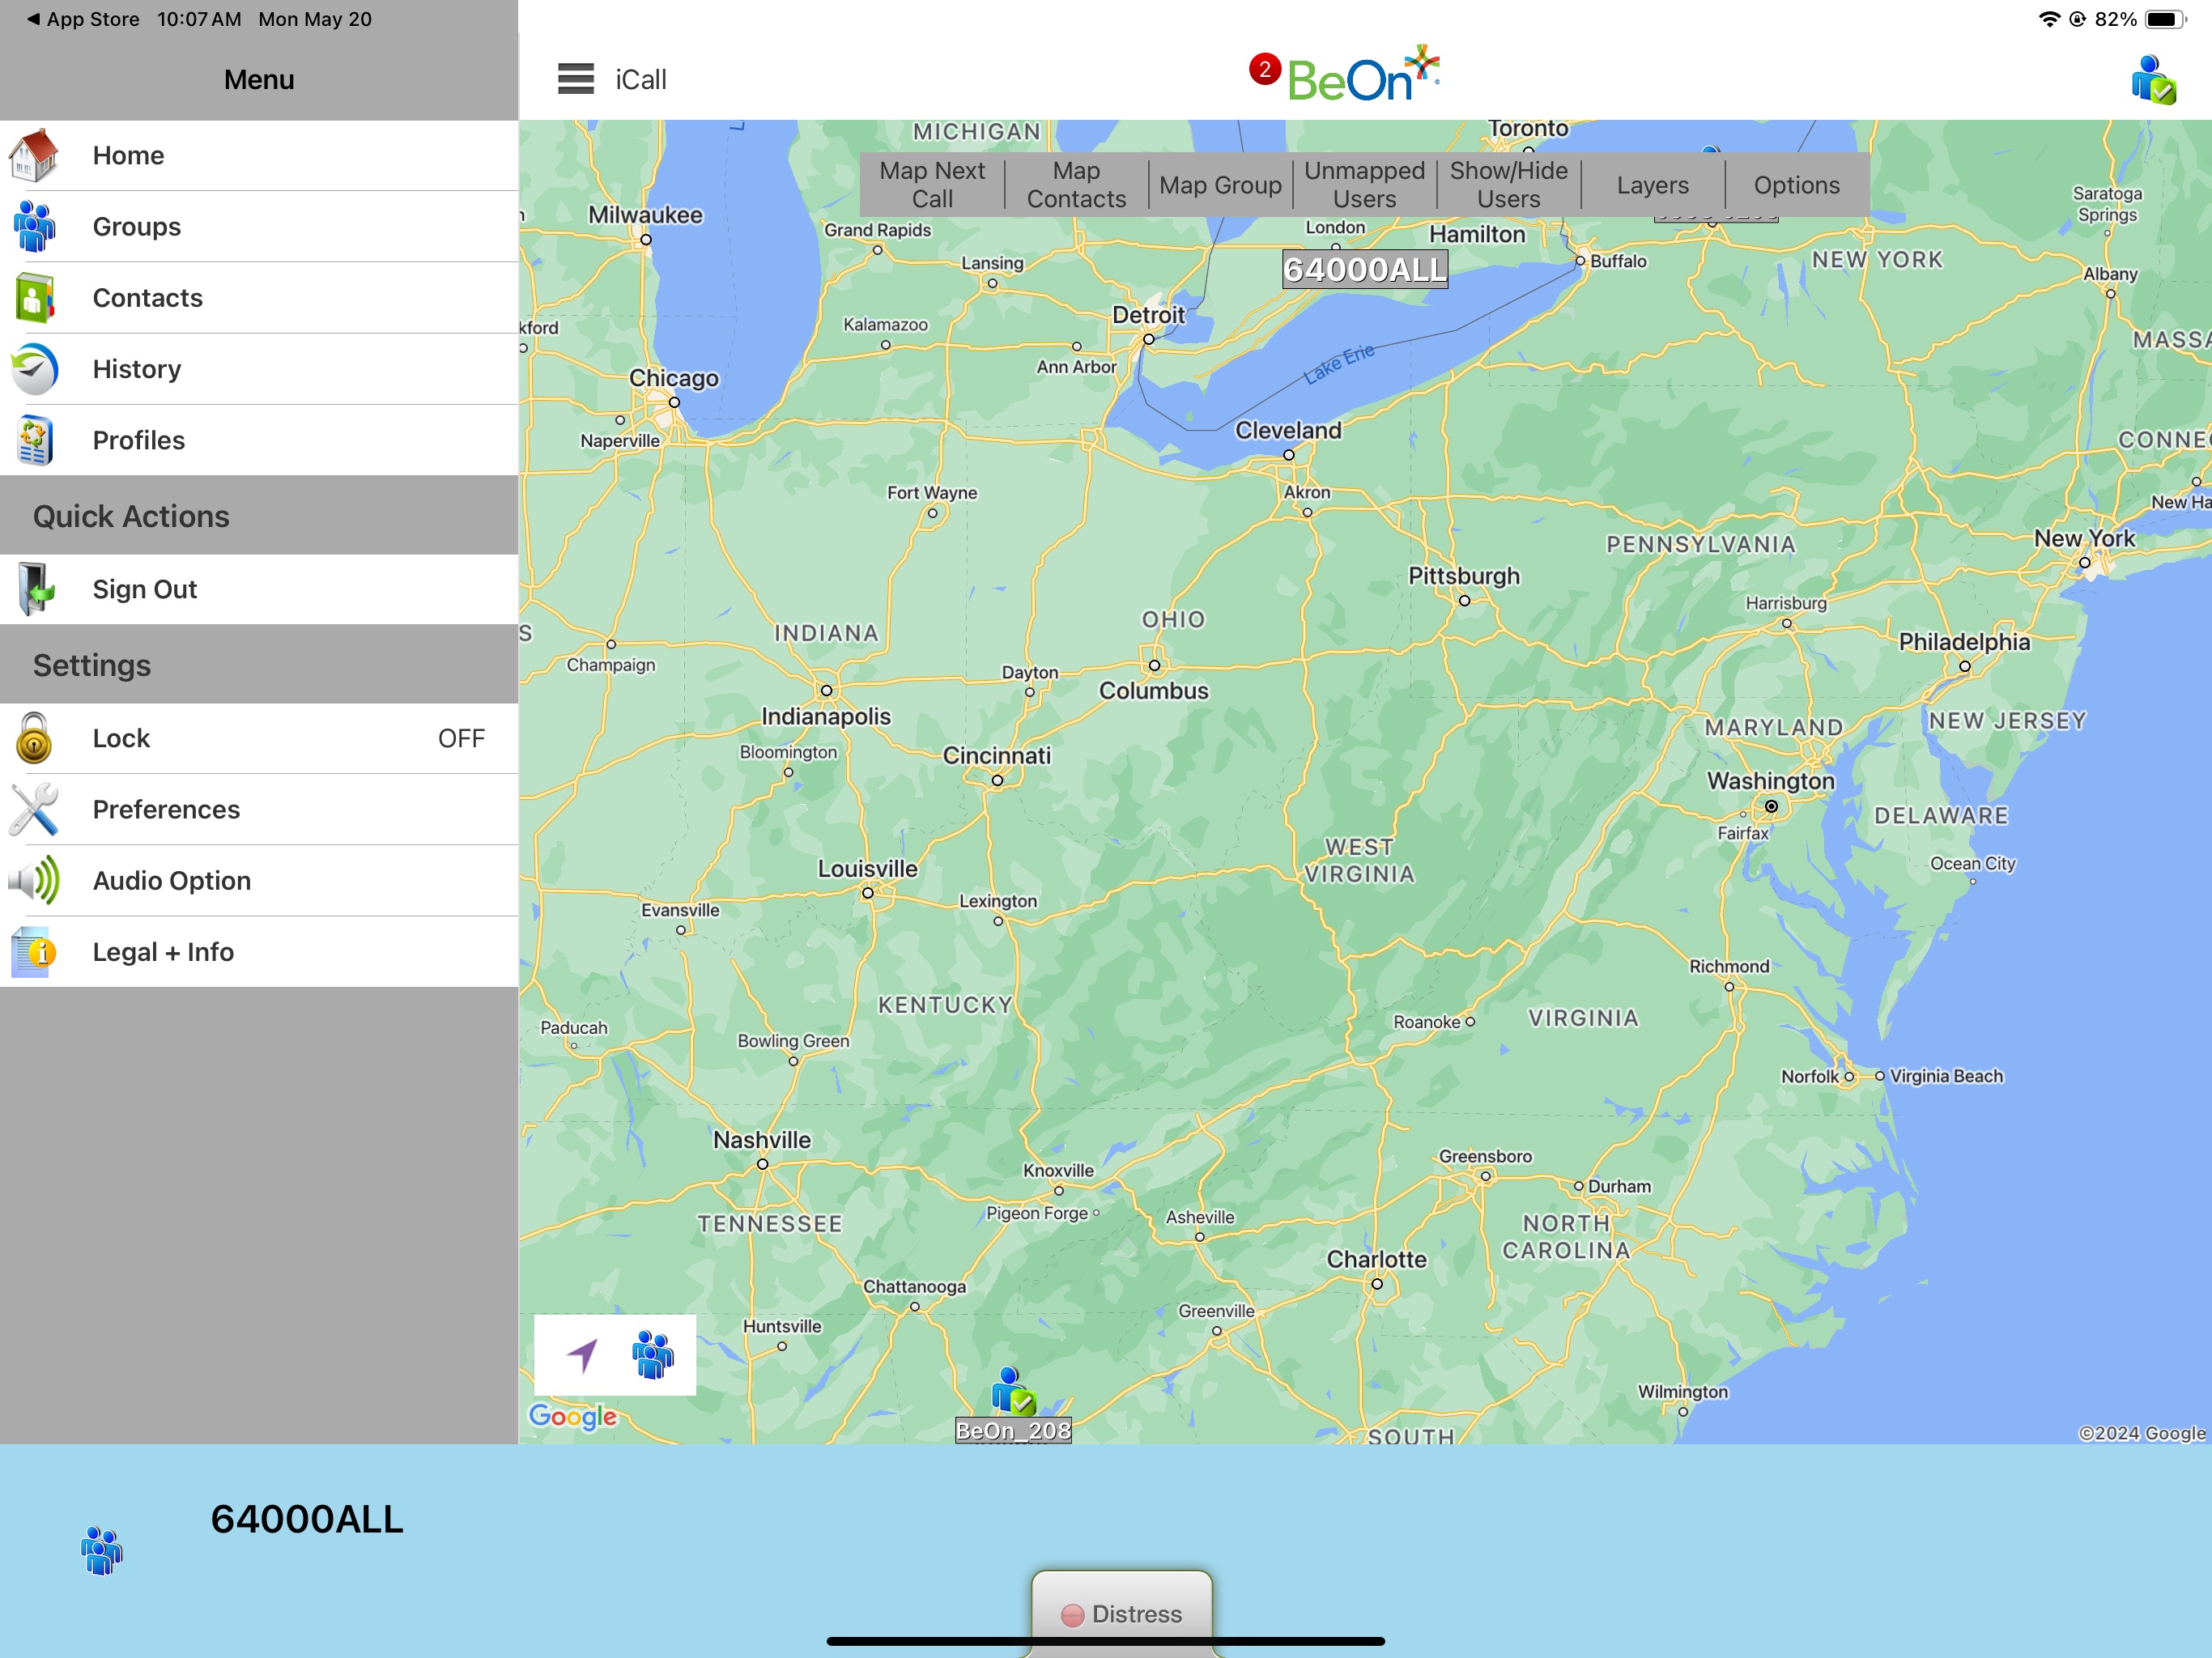Click the Google logo on map
This screenshot has height=1658, width=2212.
573,1416
